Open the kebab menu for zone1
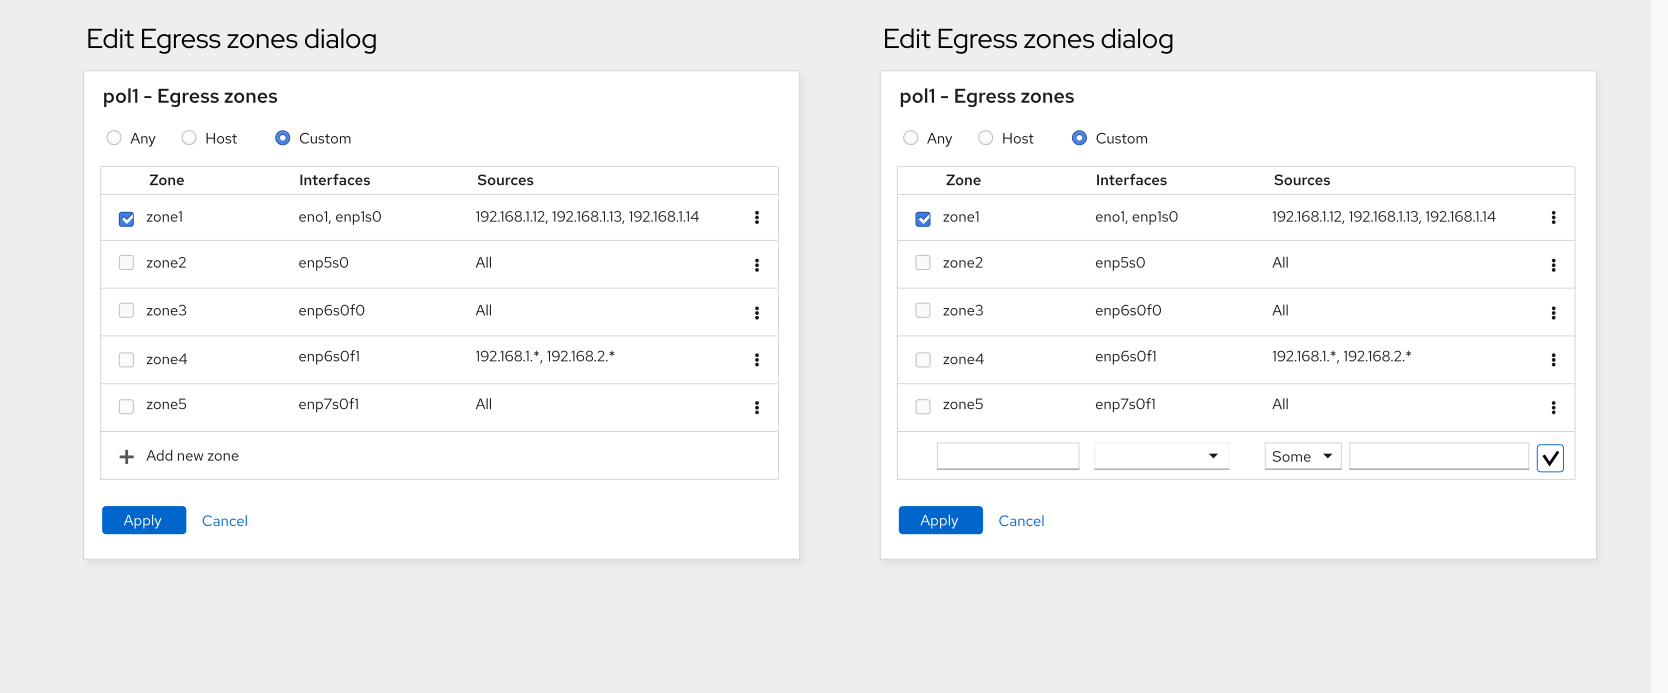 tap(757, 217)
